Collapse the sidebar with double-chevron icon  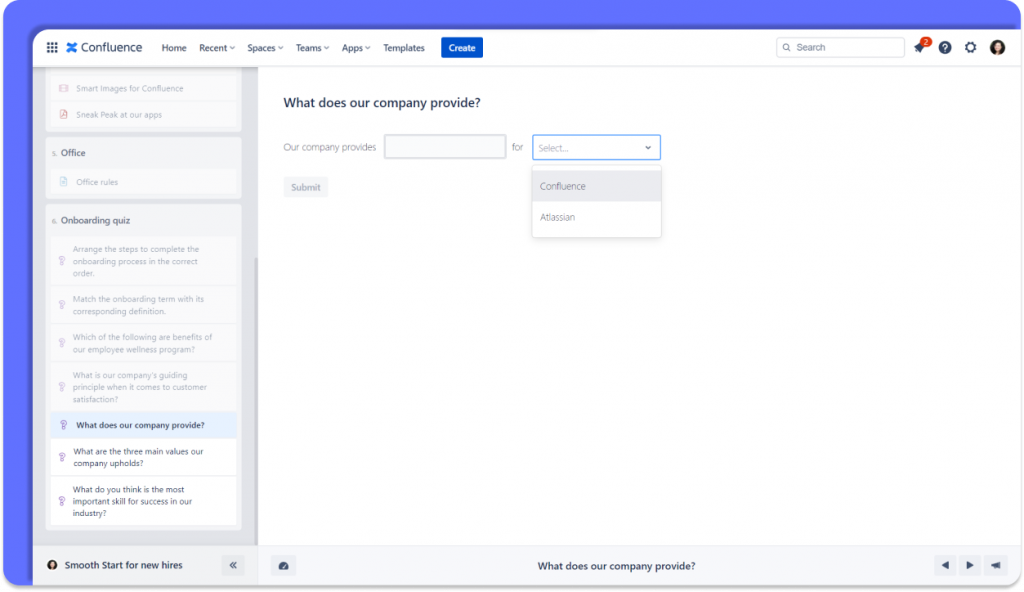click(x=233, y=565)
